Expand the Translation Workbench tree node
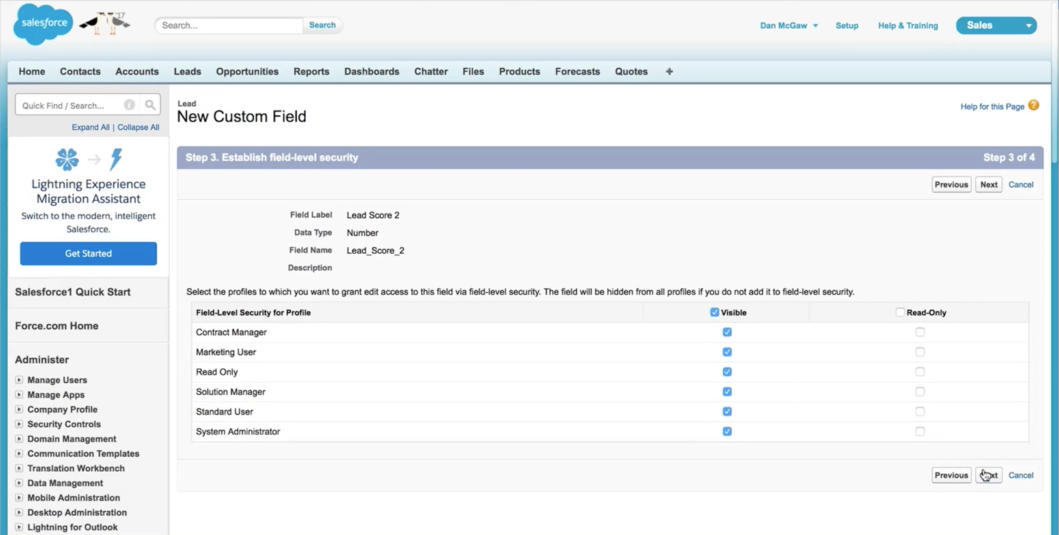The image size is (1059, 535). click(19, 468)
